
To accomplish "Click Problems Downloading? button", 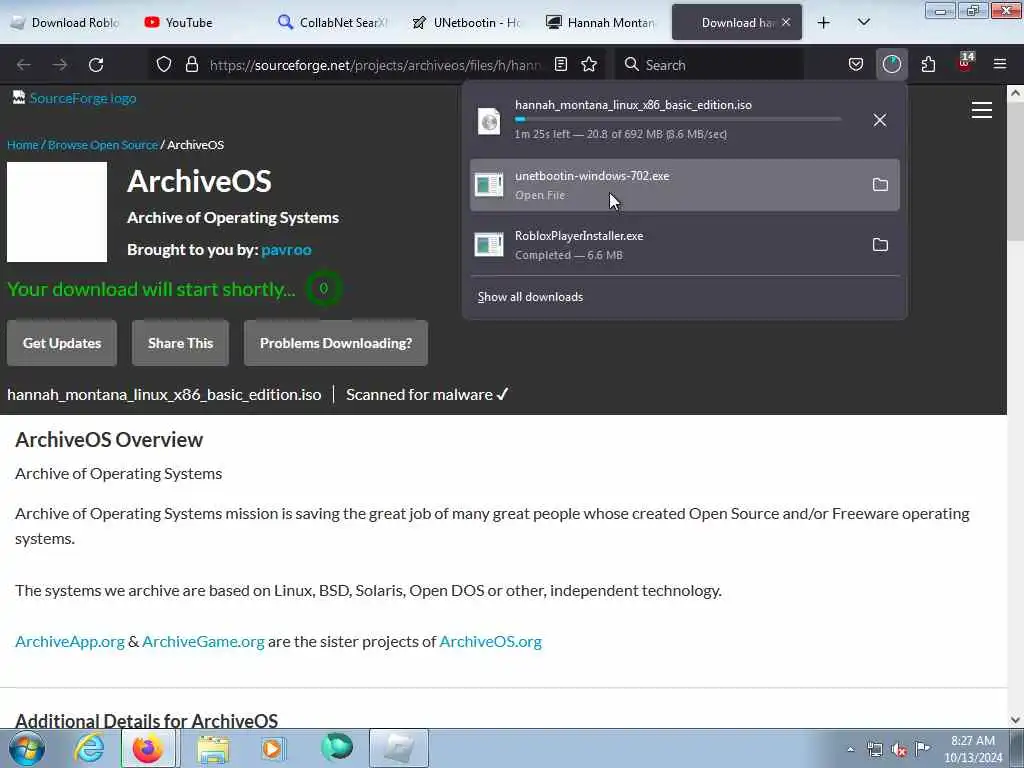I will (336, 343).
